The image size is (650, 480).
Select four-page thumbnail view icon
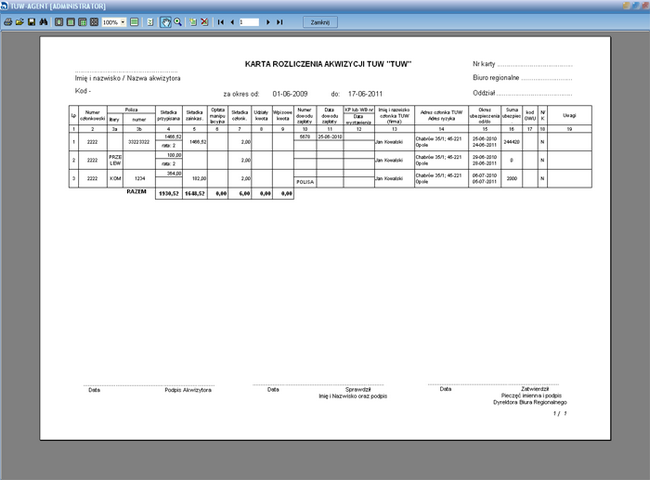tap(94, 22)
